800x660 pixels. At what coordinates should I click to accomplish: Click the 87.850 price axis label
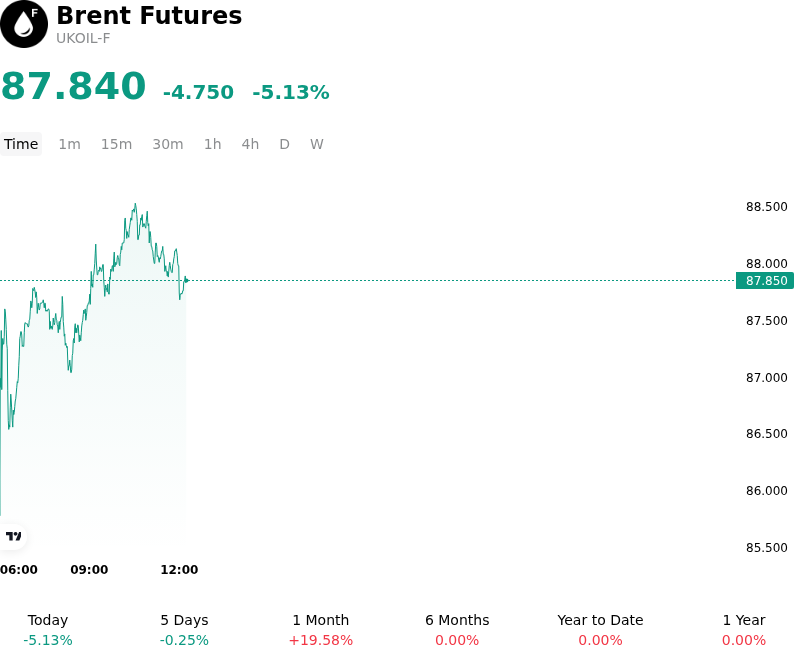(765, 281)
